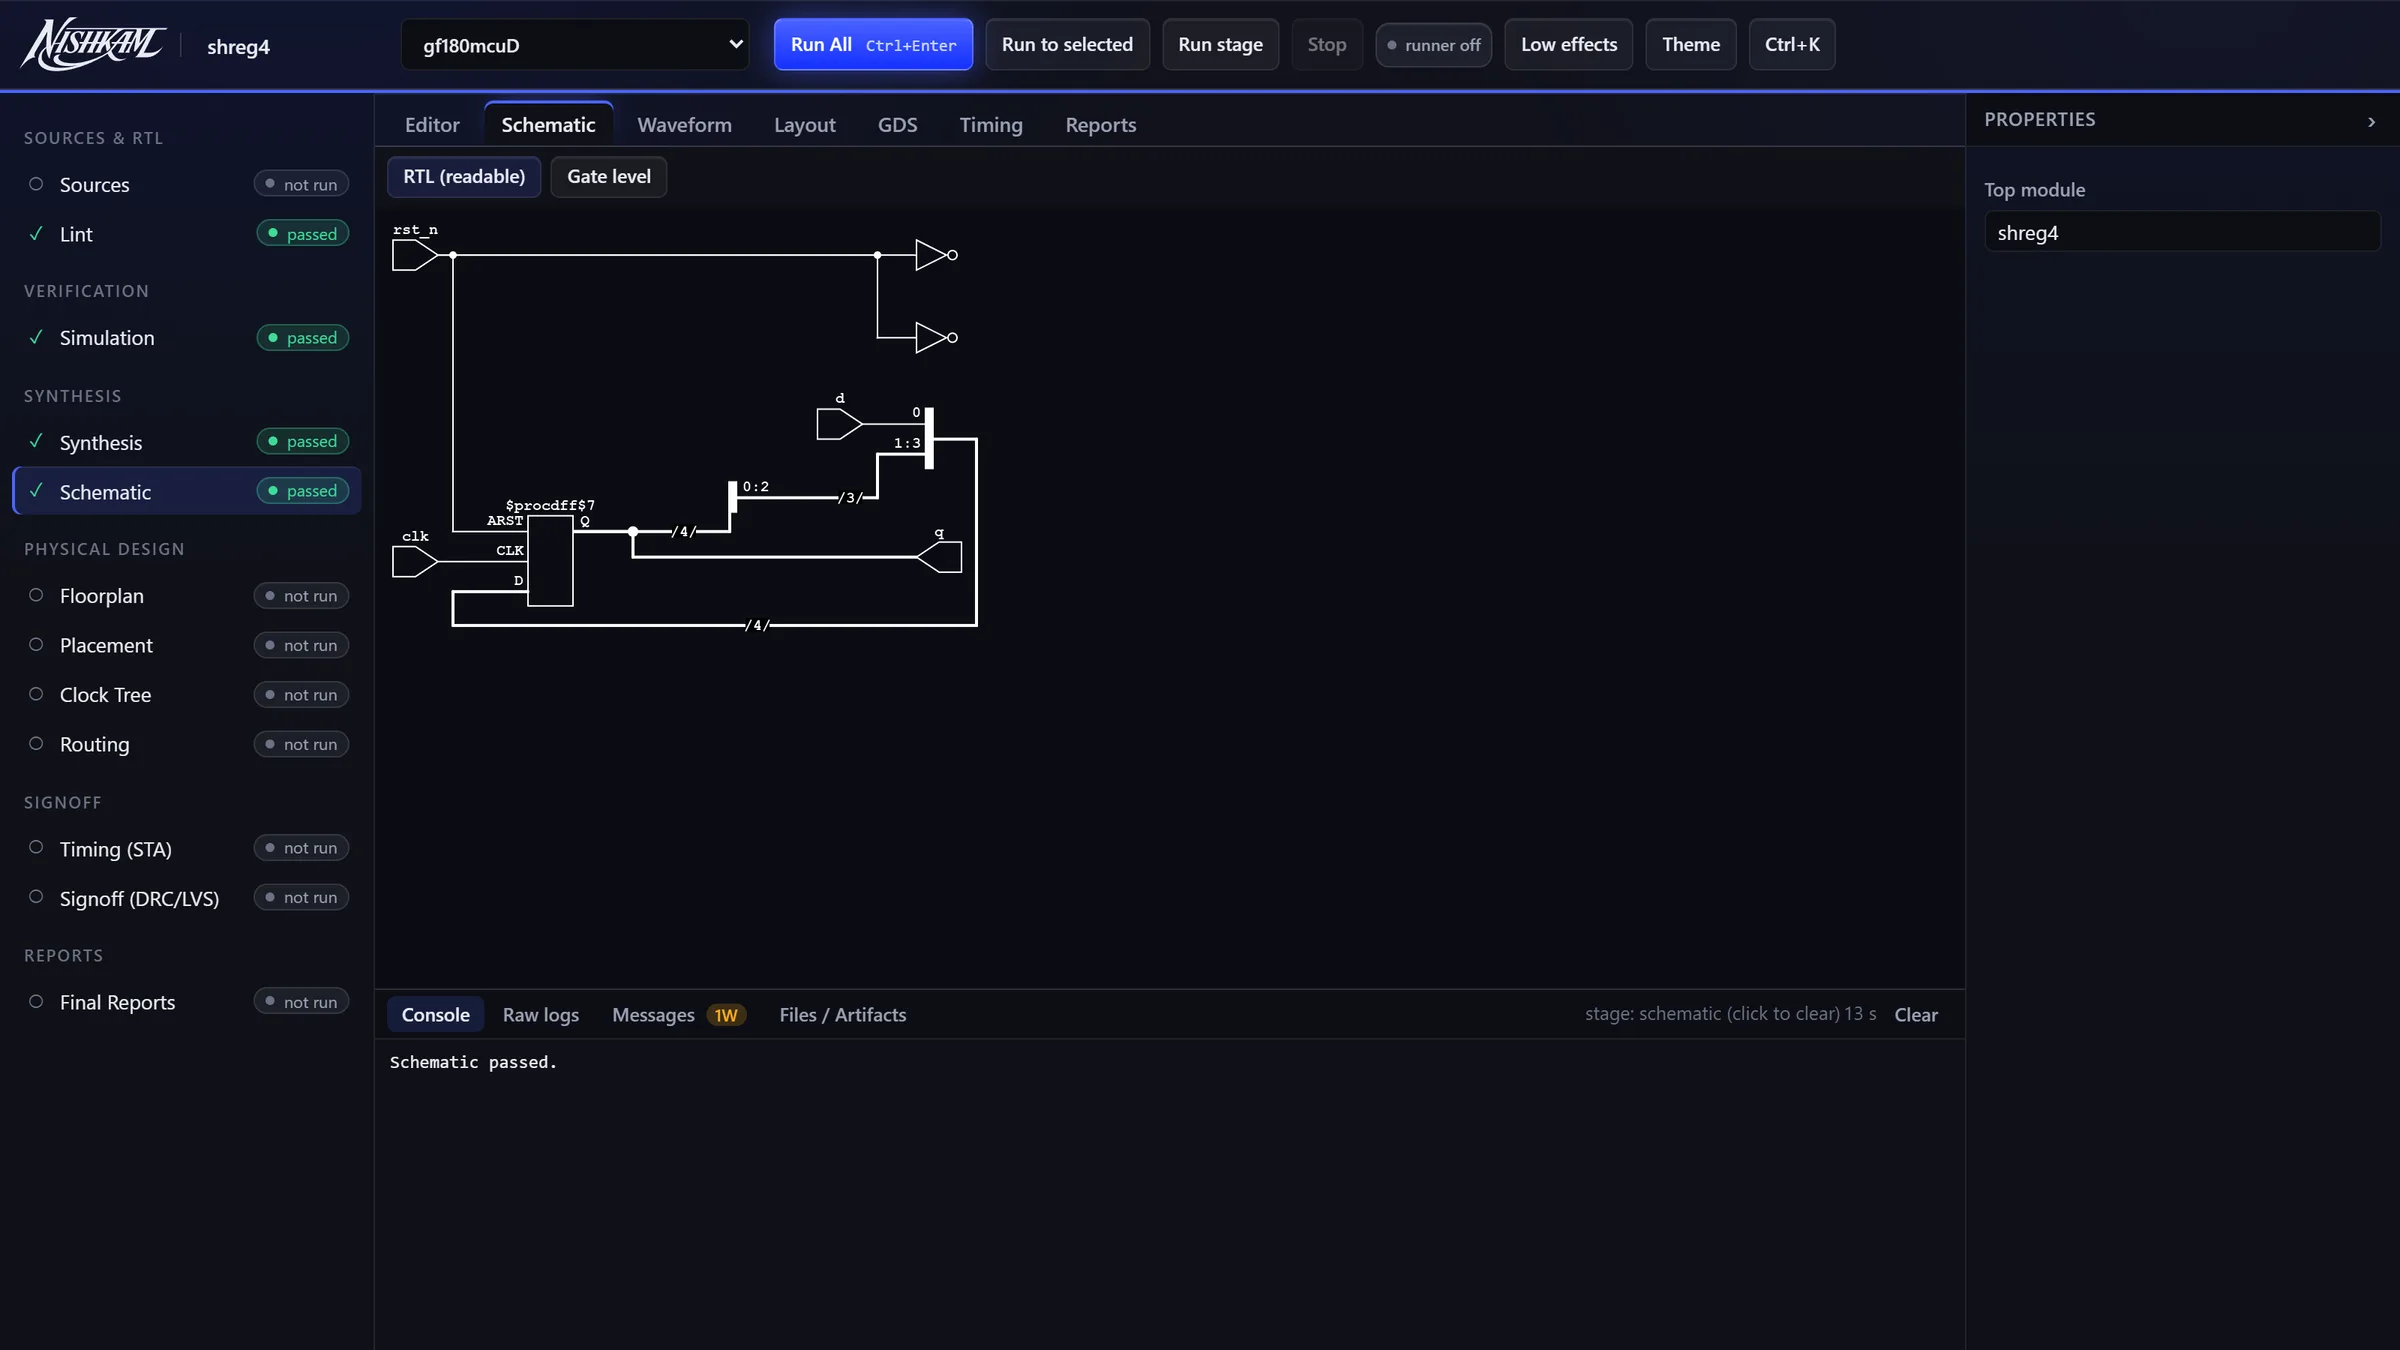This screenshot has width=2400, height=1350.
Task: Open the Files / Artifacts tab
Action: pos(842,1015)
